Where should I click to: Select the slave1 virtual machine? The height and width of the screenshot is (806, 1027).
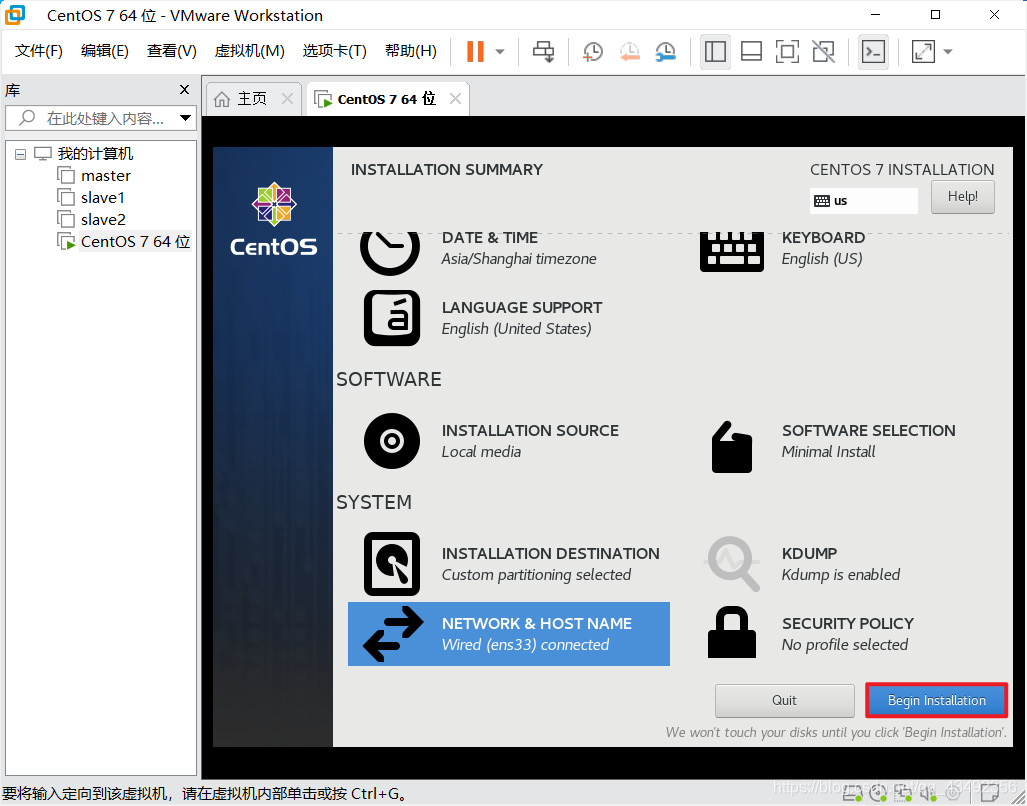pos(103,198)
